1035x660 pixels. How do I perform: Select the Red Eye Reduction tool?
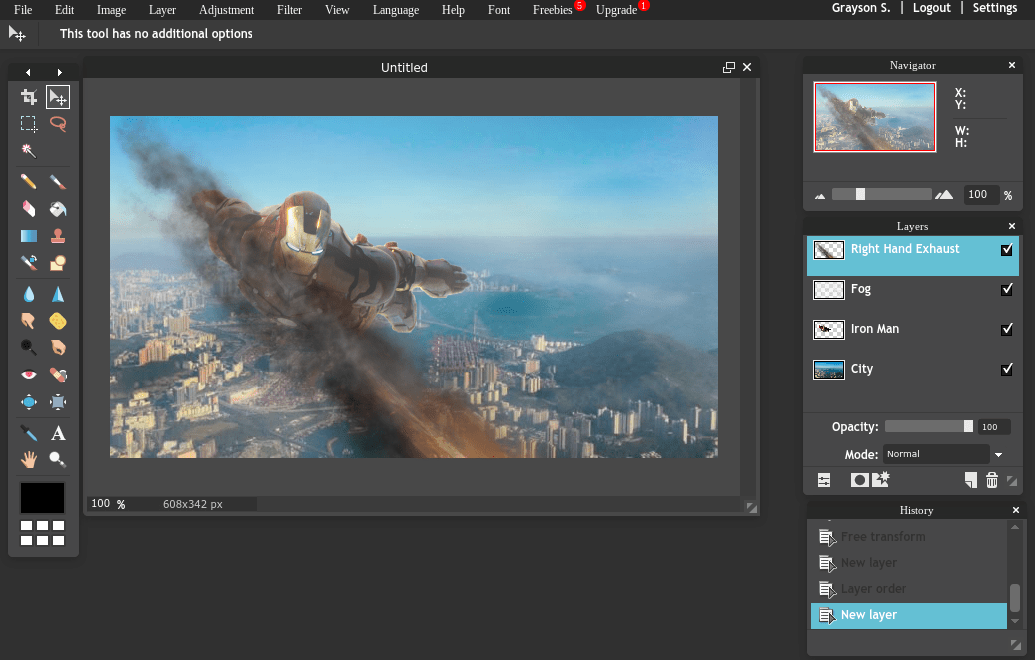[28, 374]
